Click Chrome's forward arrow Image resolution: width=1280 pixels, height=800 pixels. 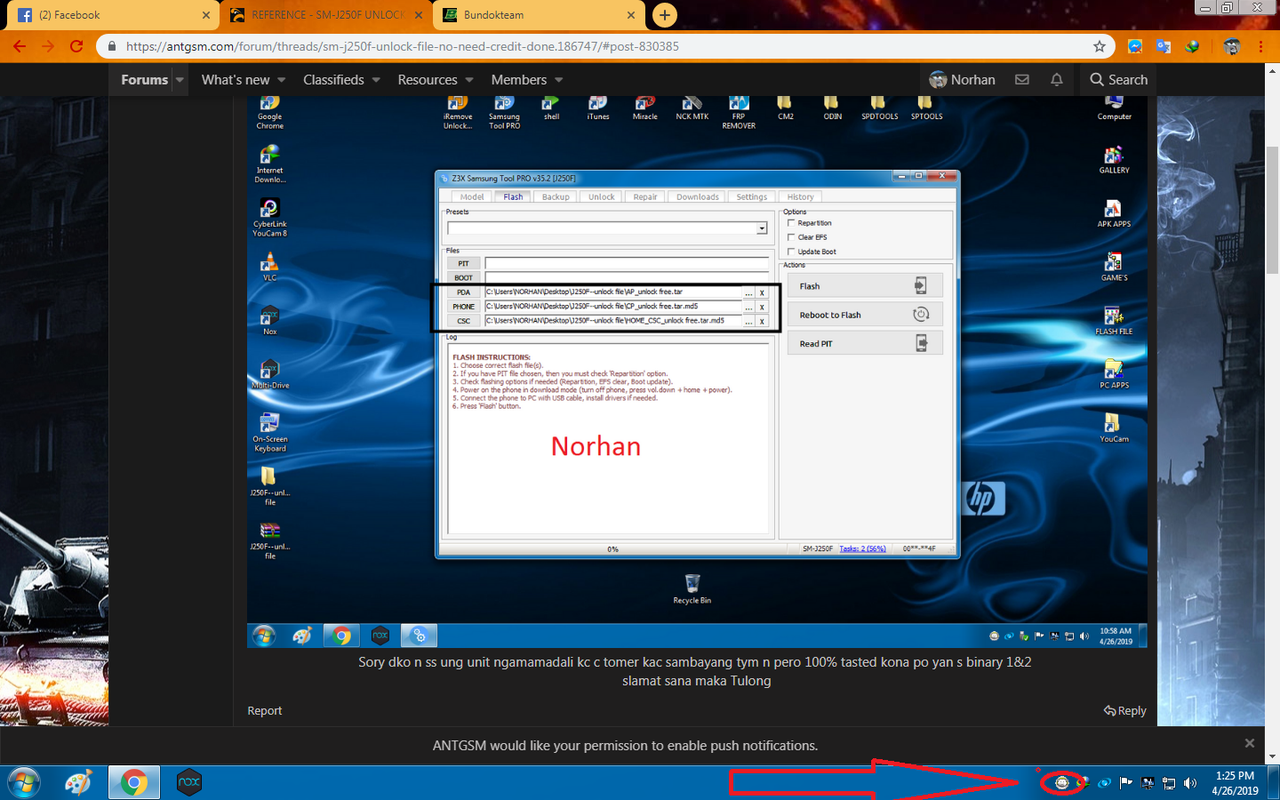pyautogui.click(x=48, y=46)
